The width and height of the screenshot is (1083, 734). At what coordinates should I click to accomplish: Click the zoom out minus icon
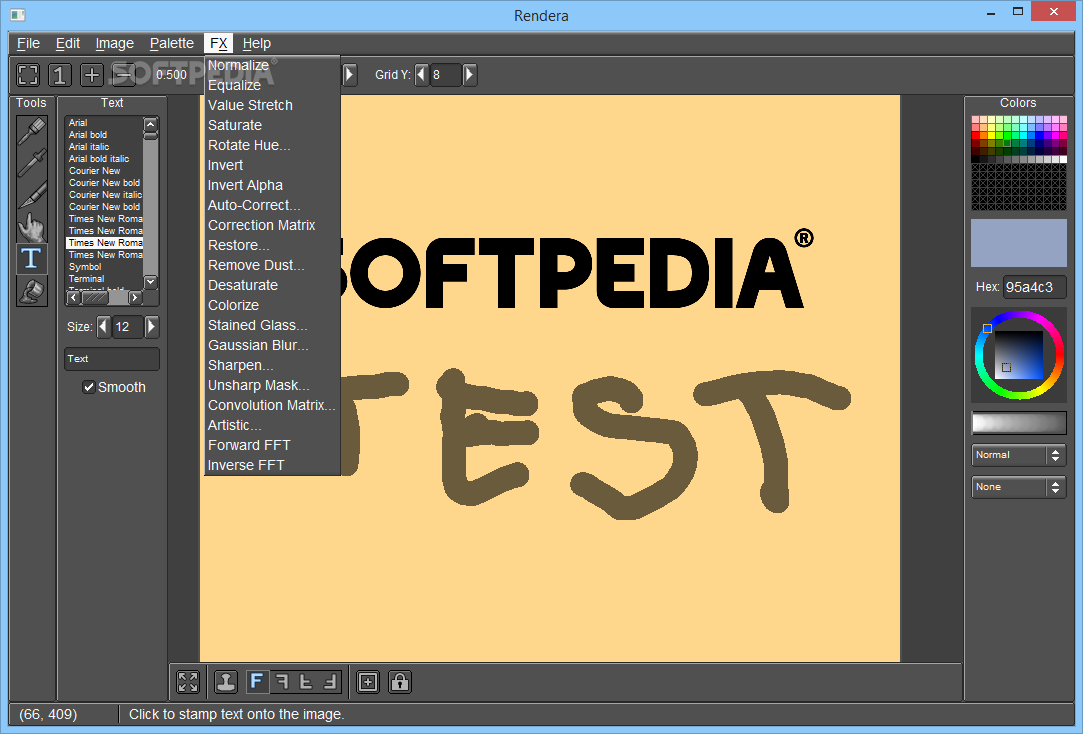(124, 75)
